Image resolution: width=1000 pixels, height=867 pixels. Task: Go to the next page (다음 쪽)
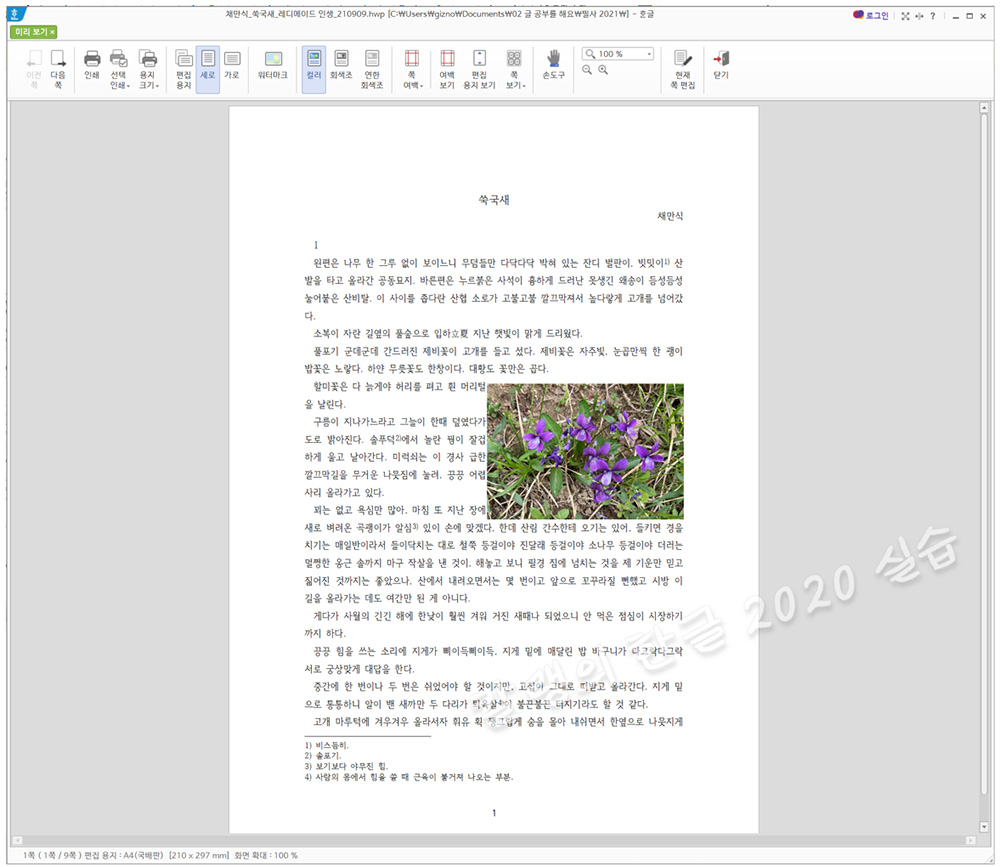(58, 69)
